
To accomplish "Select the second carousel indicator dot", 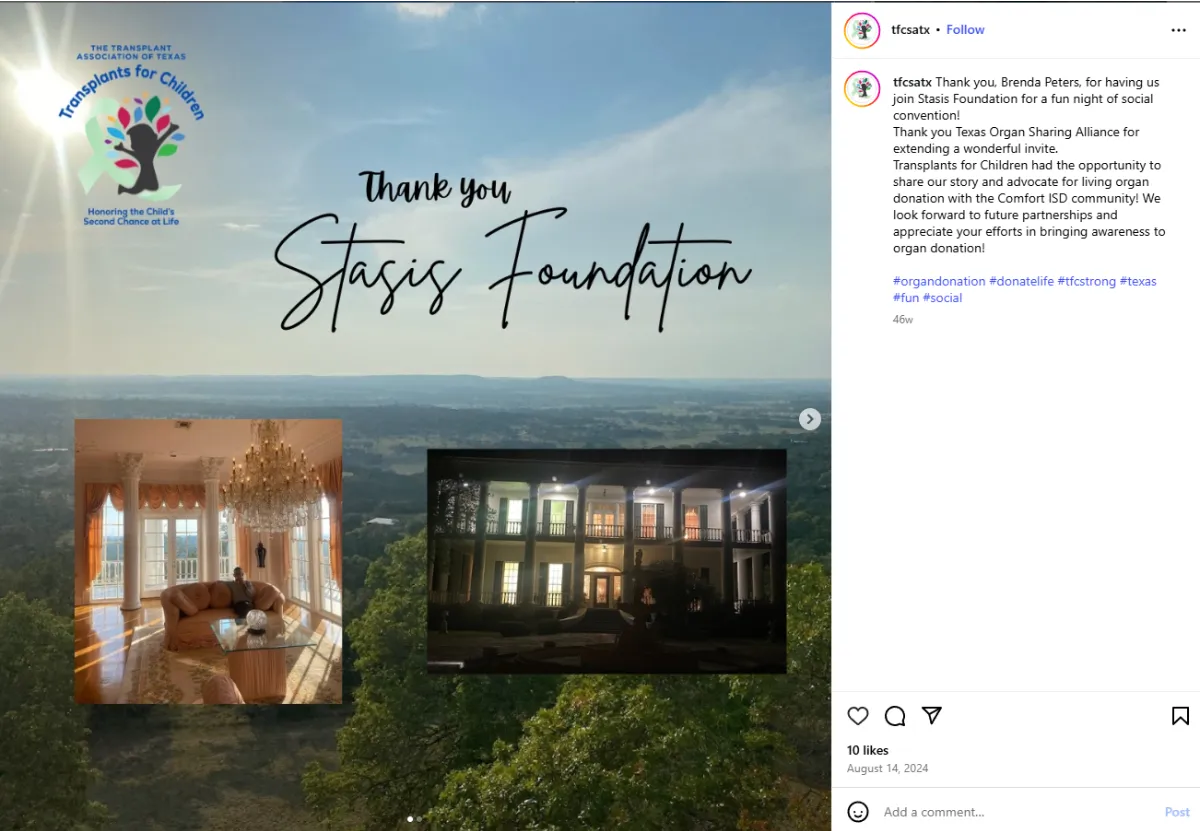I will [419, 819].
